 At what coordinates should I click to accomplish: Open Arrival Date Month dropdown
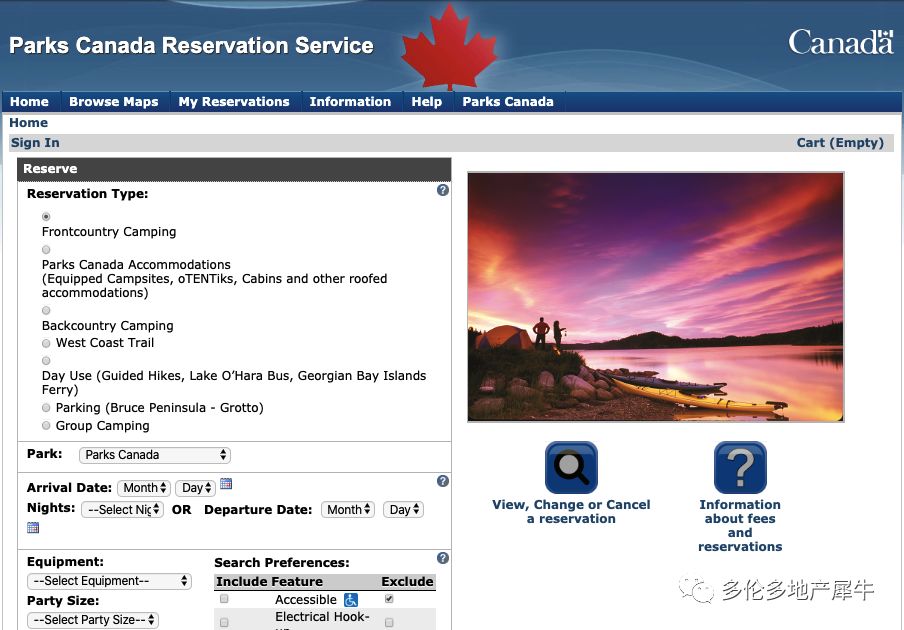pos(144,488)
